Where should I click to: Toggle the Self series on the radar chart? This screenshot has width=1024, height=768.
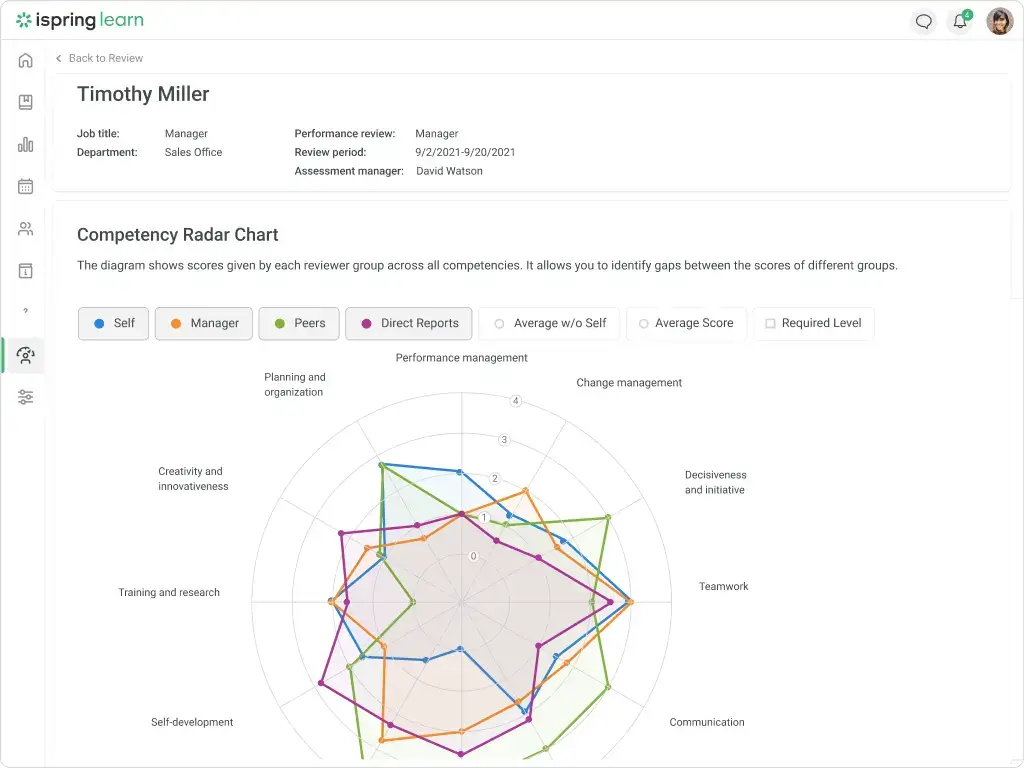click(112, 323)
